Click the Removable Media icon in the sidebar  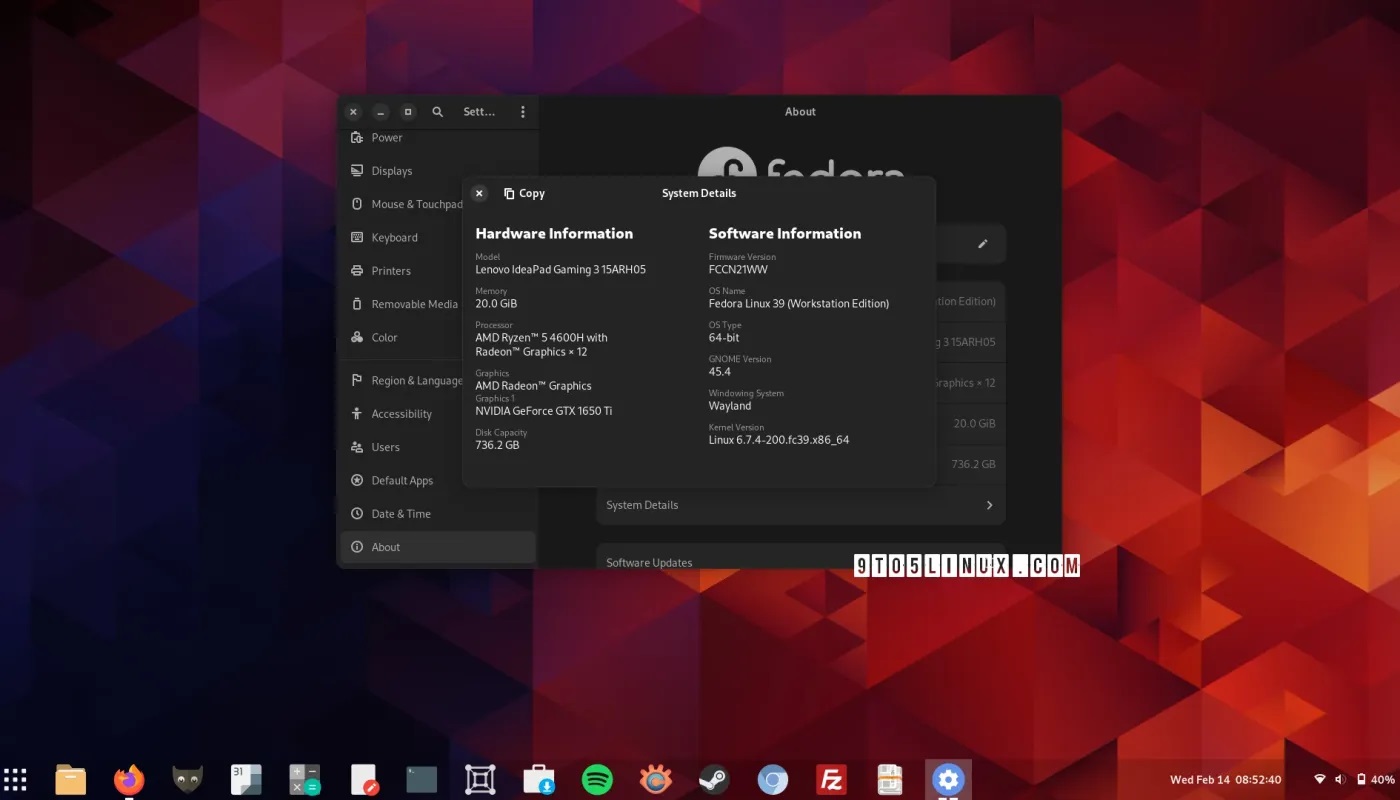(356, 303)
